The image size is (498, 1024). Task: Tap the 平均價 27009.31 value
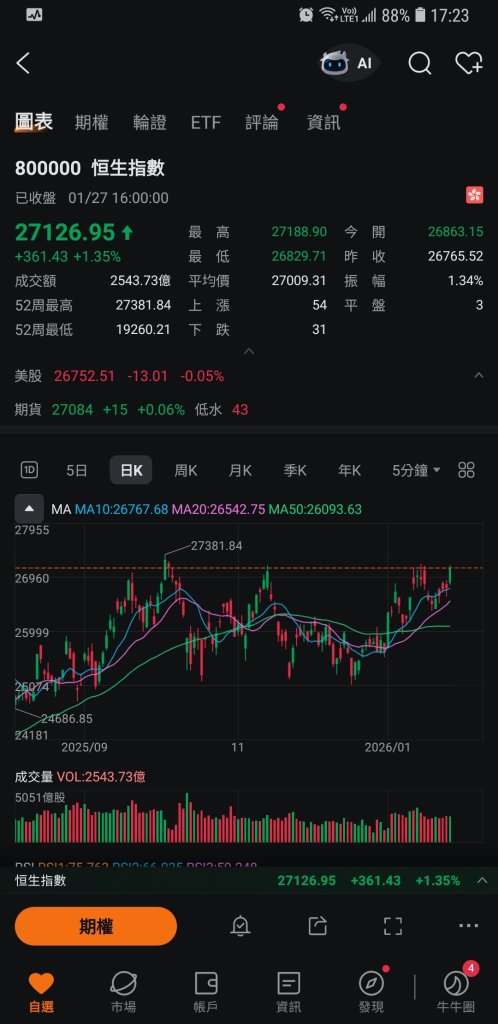point(298,281)
